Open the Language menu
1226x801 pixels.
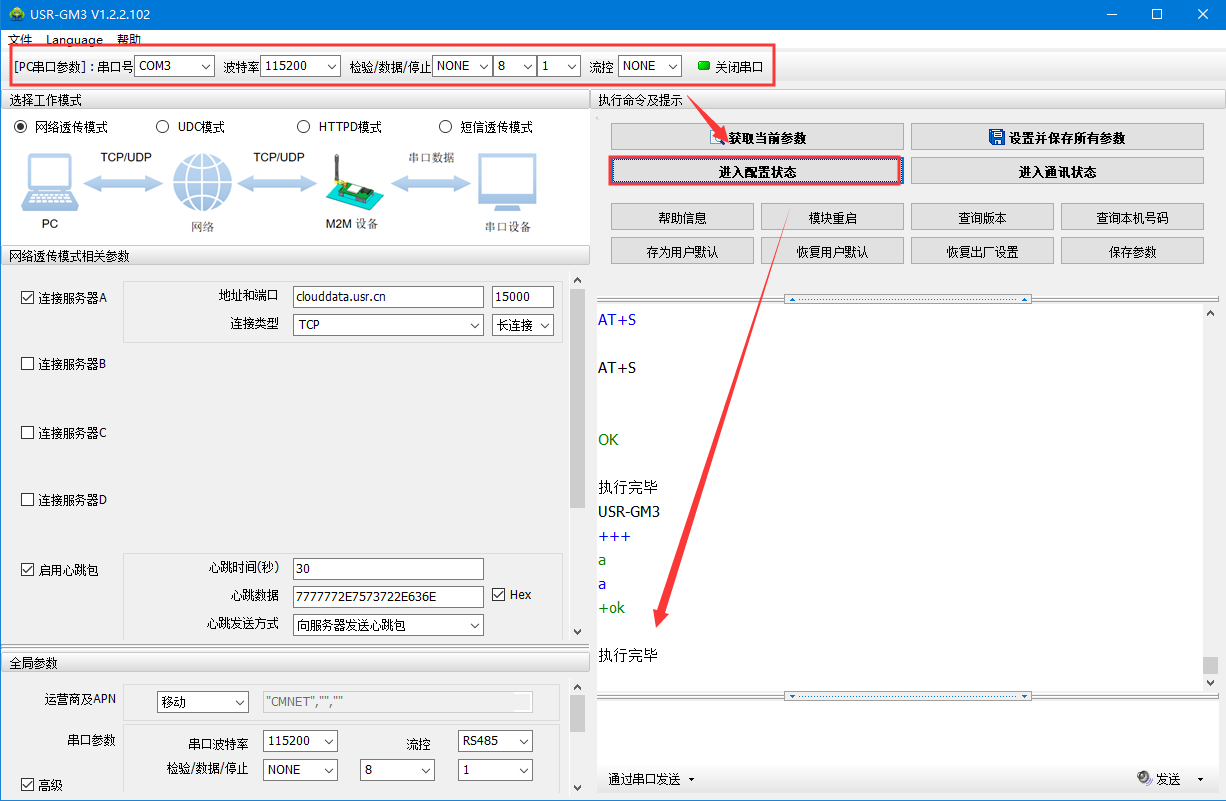point(74,40)
